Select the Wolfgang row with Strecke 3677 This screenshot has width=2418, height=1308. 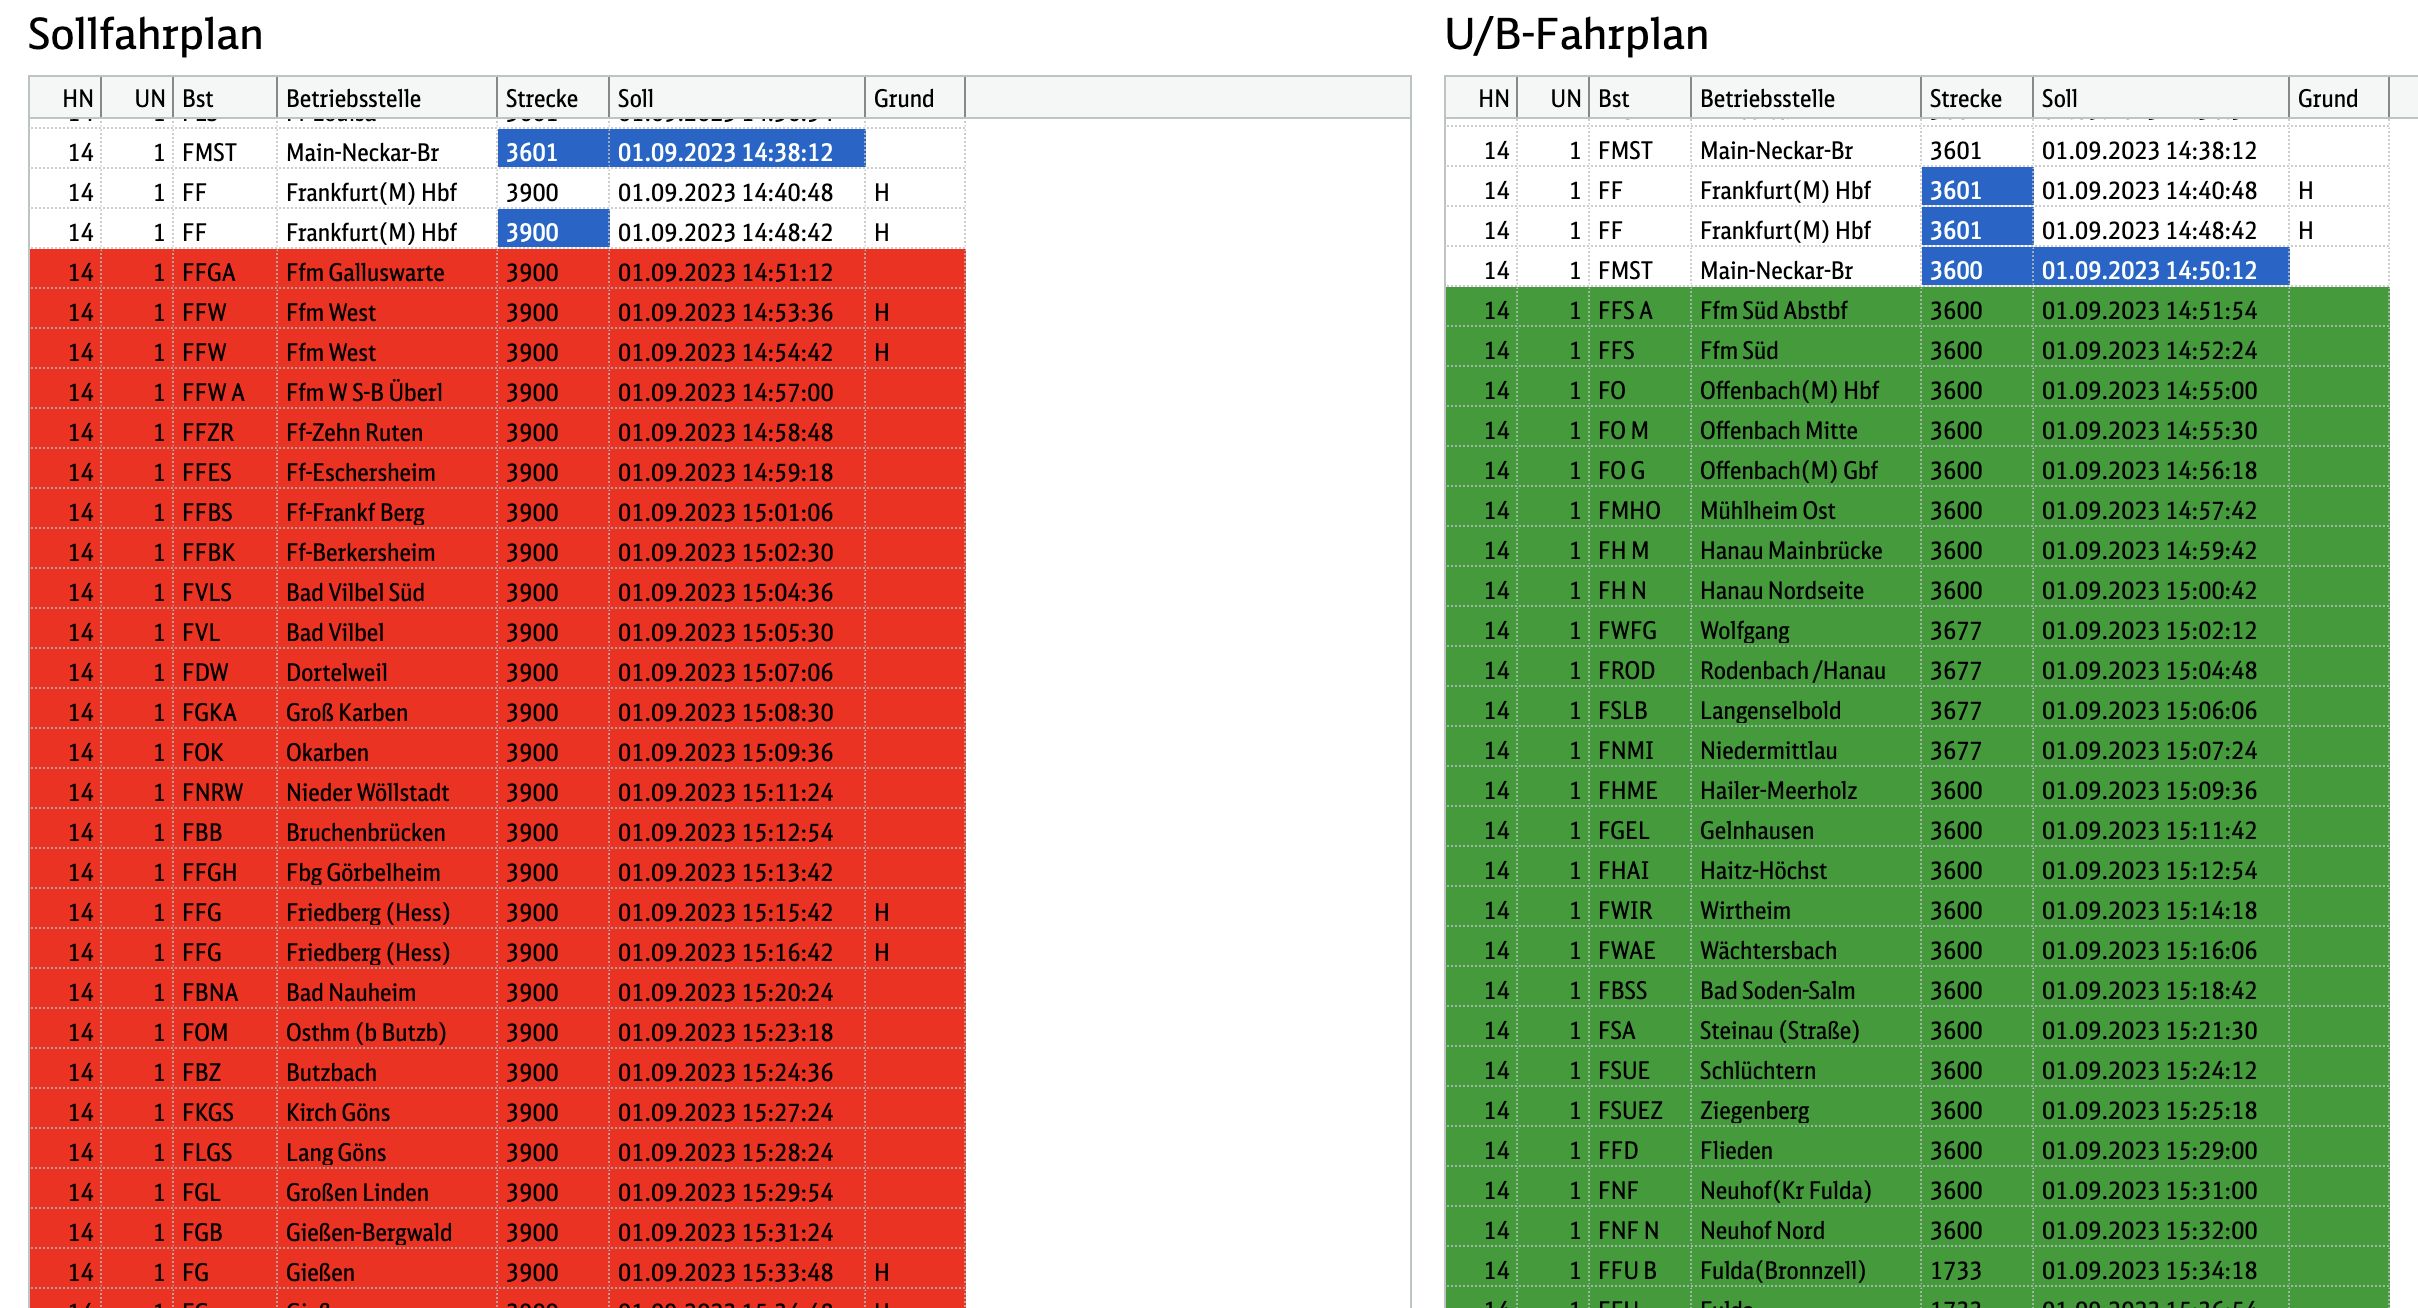pos(1744,630)
